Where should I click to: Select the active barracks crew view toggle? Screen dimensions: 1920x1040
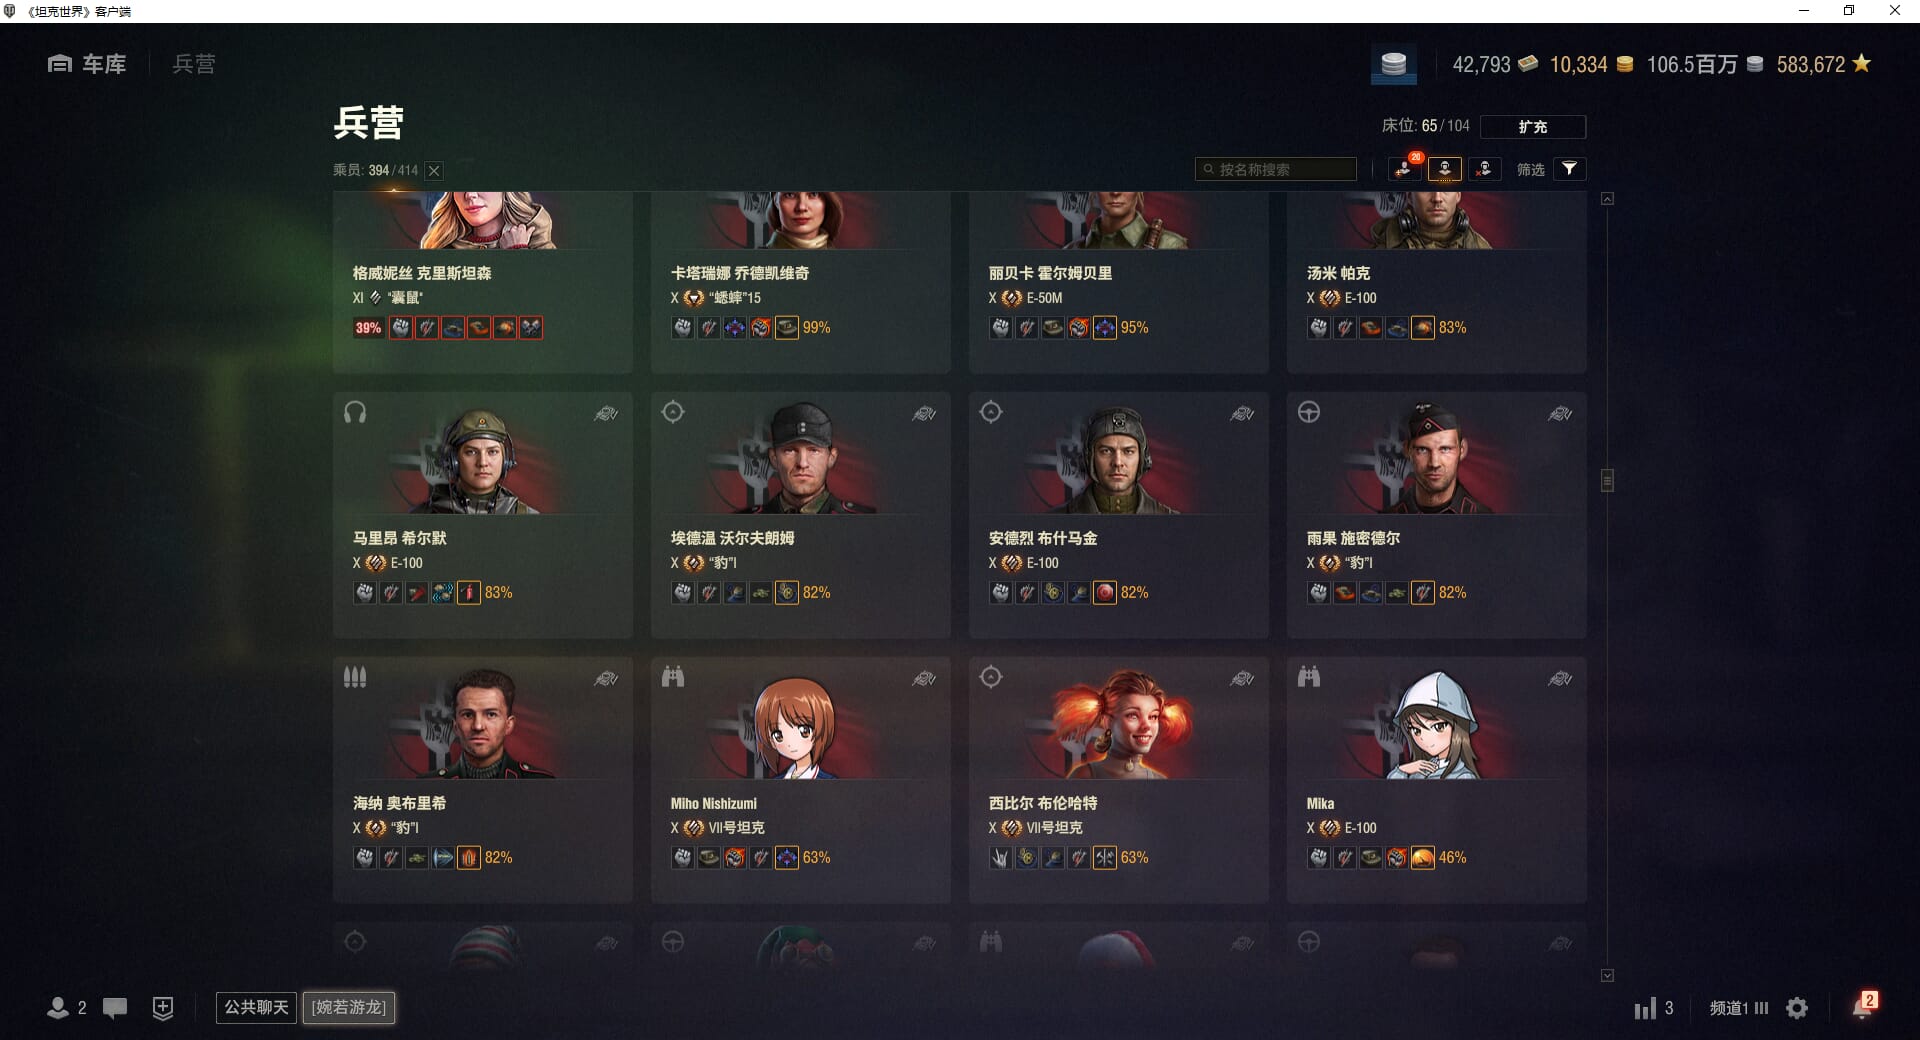[1445, 169]
